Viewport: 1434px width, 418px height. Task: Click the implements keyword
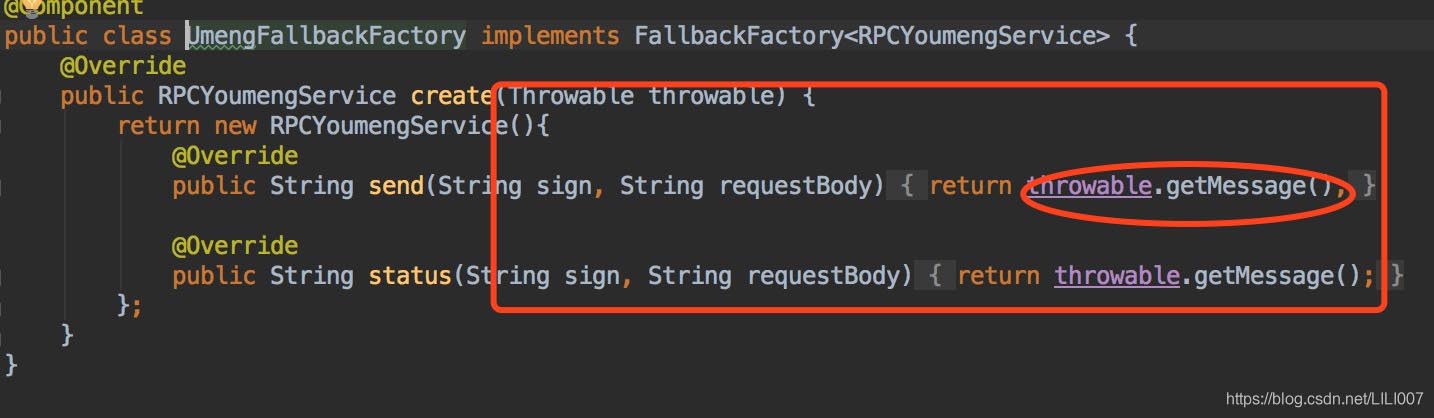pyautogui.click(x=550, y=37)
